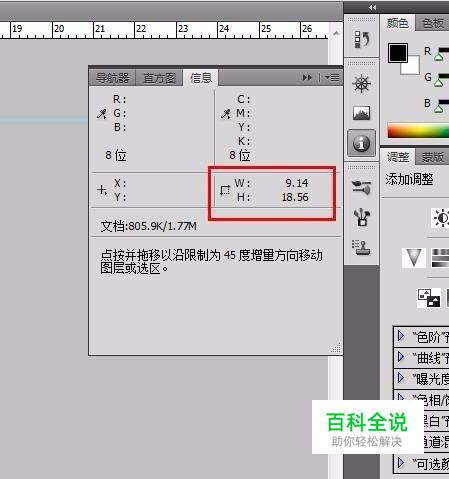Image resolution: width=449 pixels, height=479 pixels.
Task: Click the XY crosshair coordinate icon
Action: tap(102, 190)
